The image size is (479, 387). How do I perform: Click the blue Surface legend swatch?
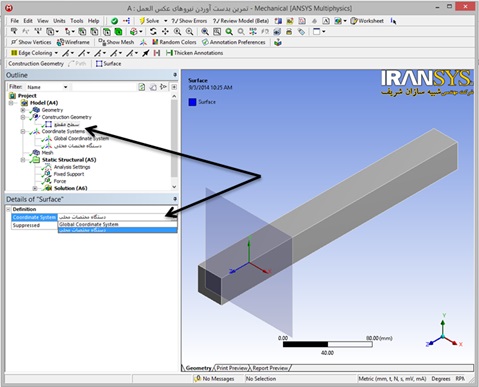click(192, 102)
